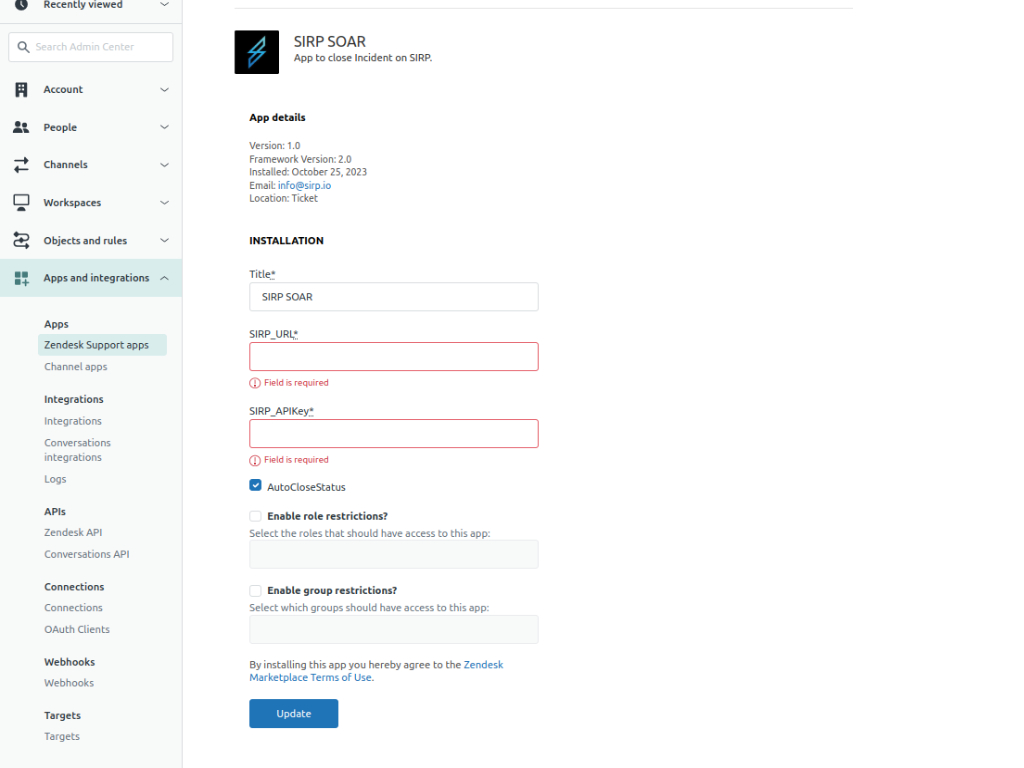
Task: Click the SIRP SOAR app logo
Action: (256, 52)
